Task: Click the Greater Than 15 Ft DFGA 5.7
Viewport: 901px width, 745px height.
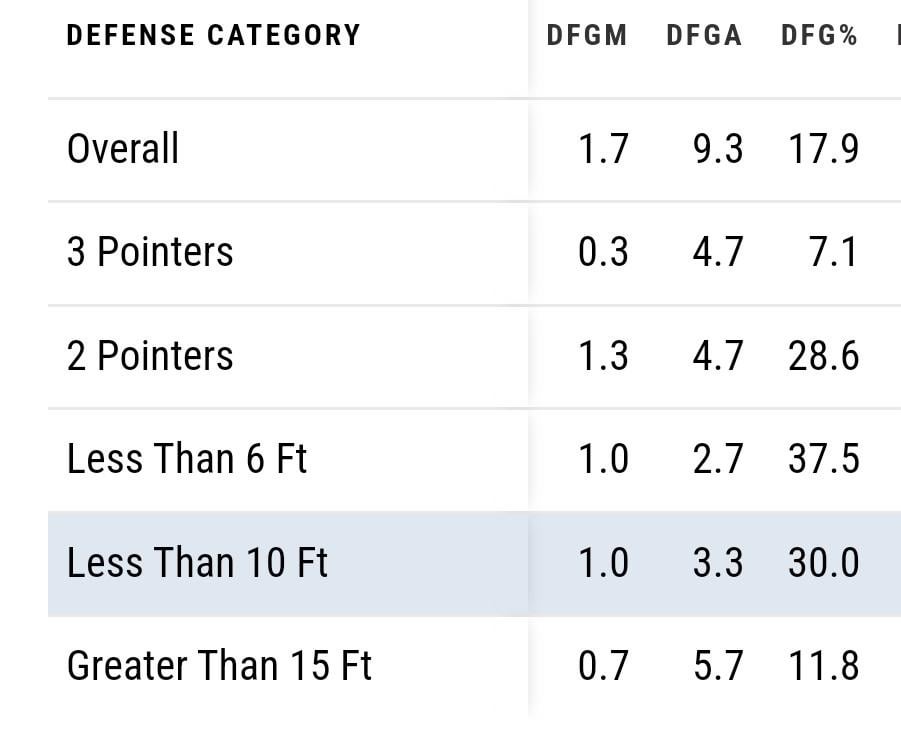Action: click(717, 666)
